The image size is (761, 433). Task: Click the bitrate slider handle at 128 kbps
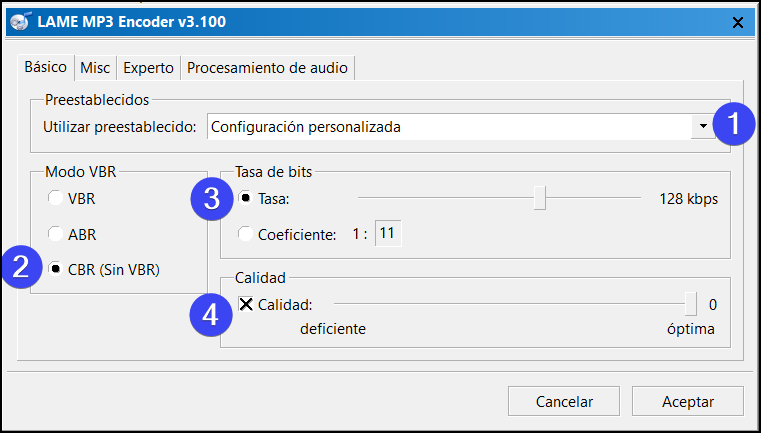540,198
